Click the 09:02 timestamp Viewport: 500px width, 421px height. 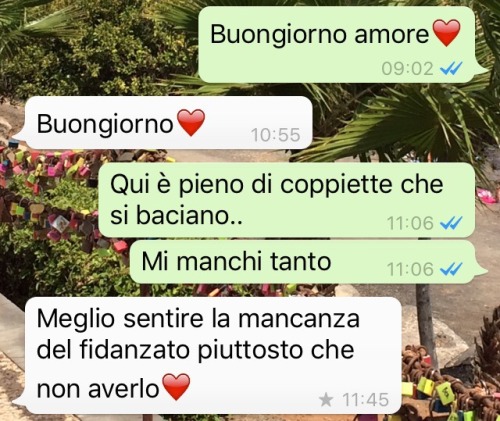[407, 69]
